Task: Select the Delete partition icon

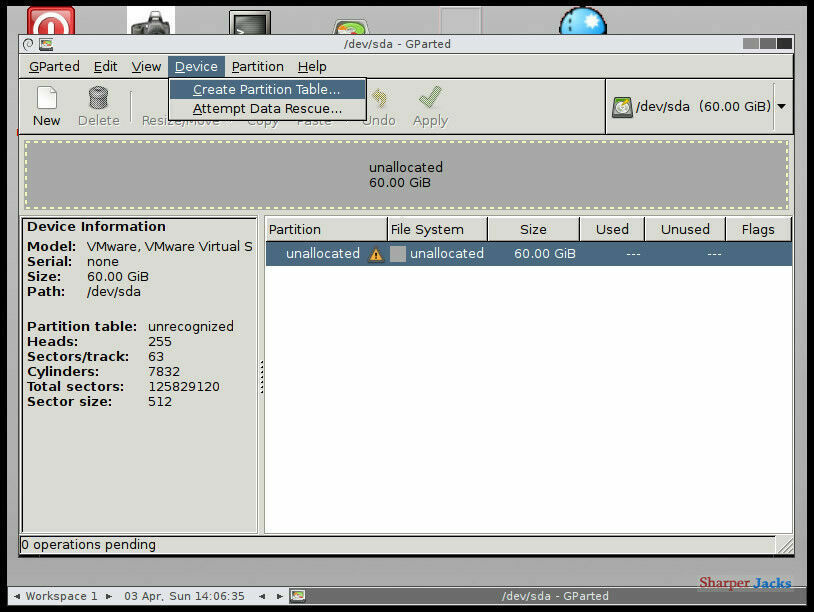Action: point(97,105)
